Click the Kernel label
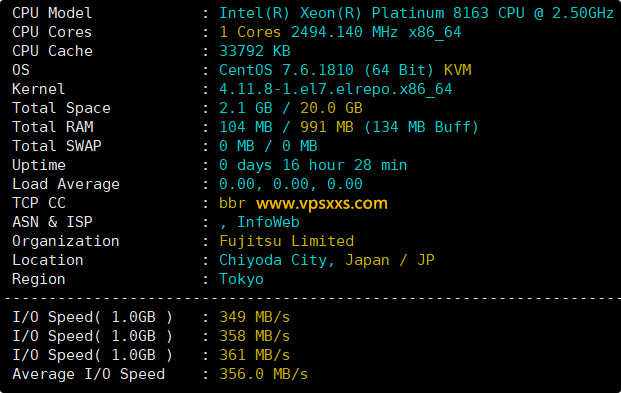Viewport: 621px width, 393px height. click(x=38, y=89)
